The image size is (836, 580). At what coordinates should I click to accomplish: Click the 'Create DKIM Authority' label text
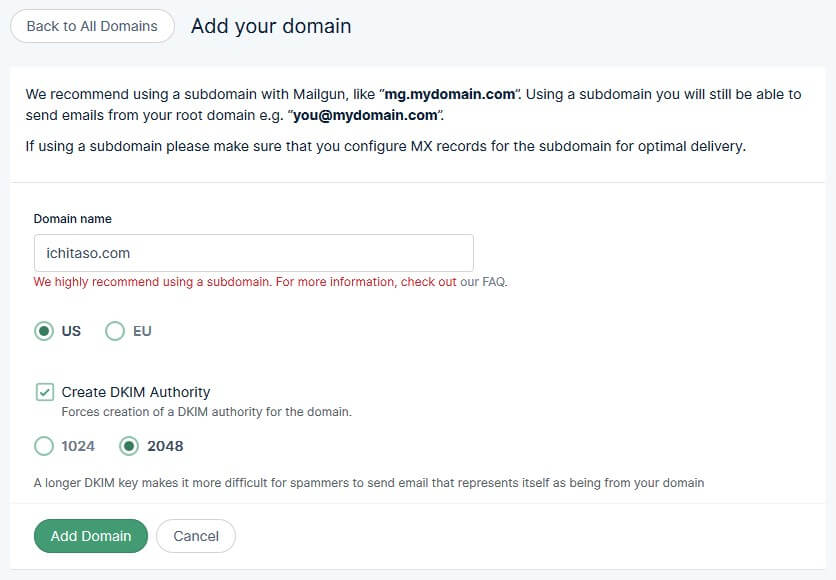point(136,392)
